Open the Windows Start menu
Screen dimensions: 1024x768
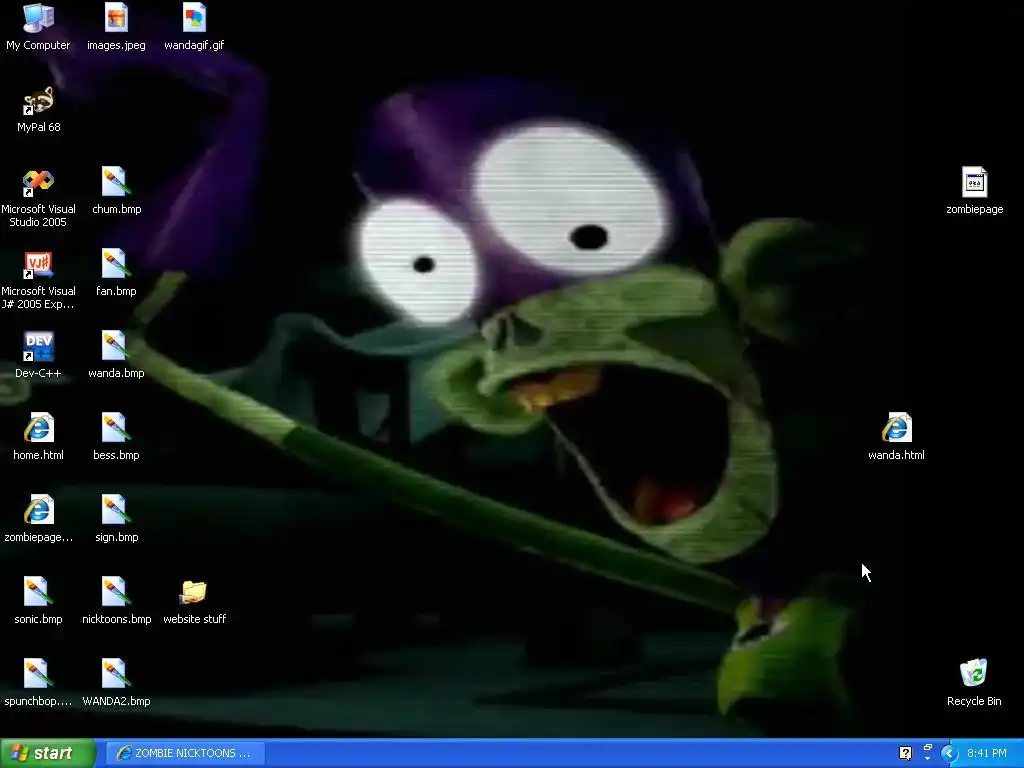[x=48, y=753]
